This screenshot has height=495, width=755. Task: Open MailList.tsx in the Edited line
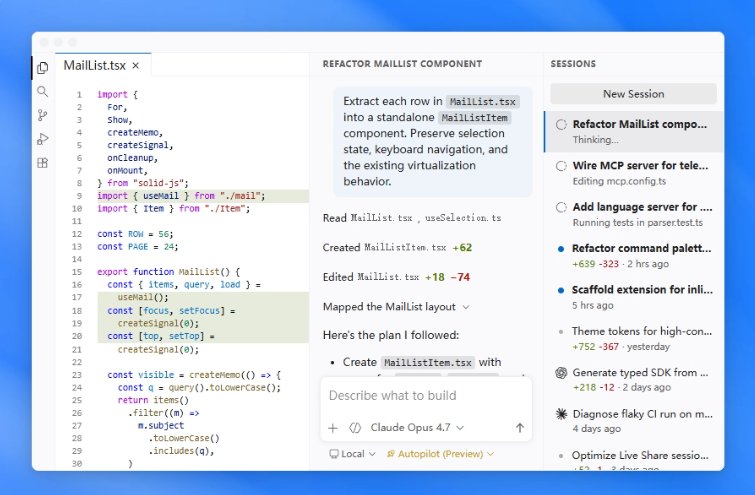click(x=388, y=277)
